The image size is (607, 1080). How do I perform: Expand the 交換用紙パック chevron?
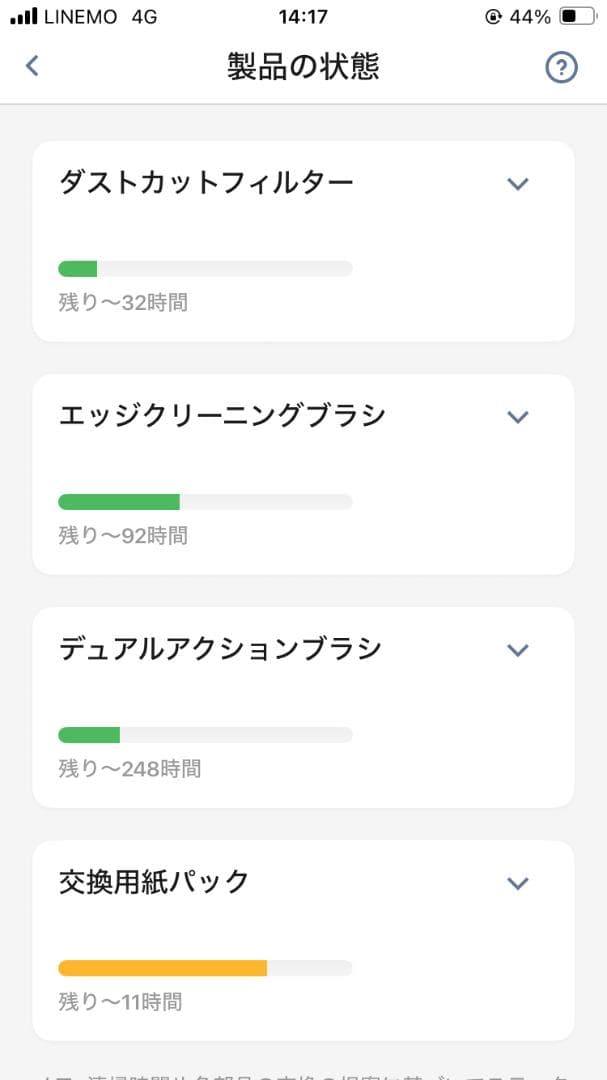(x=517, y=883)
